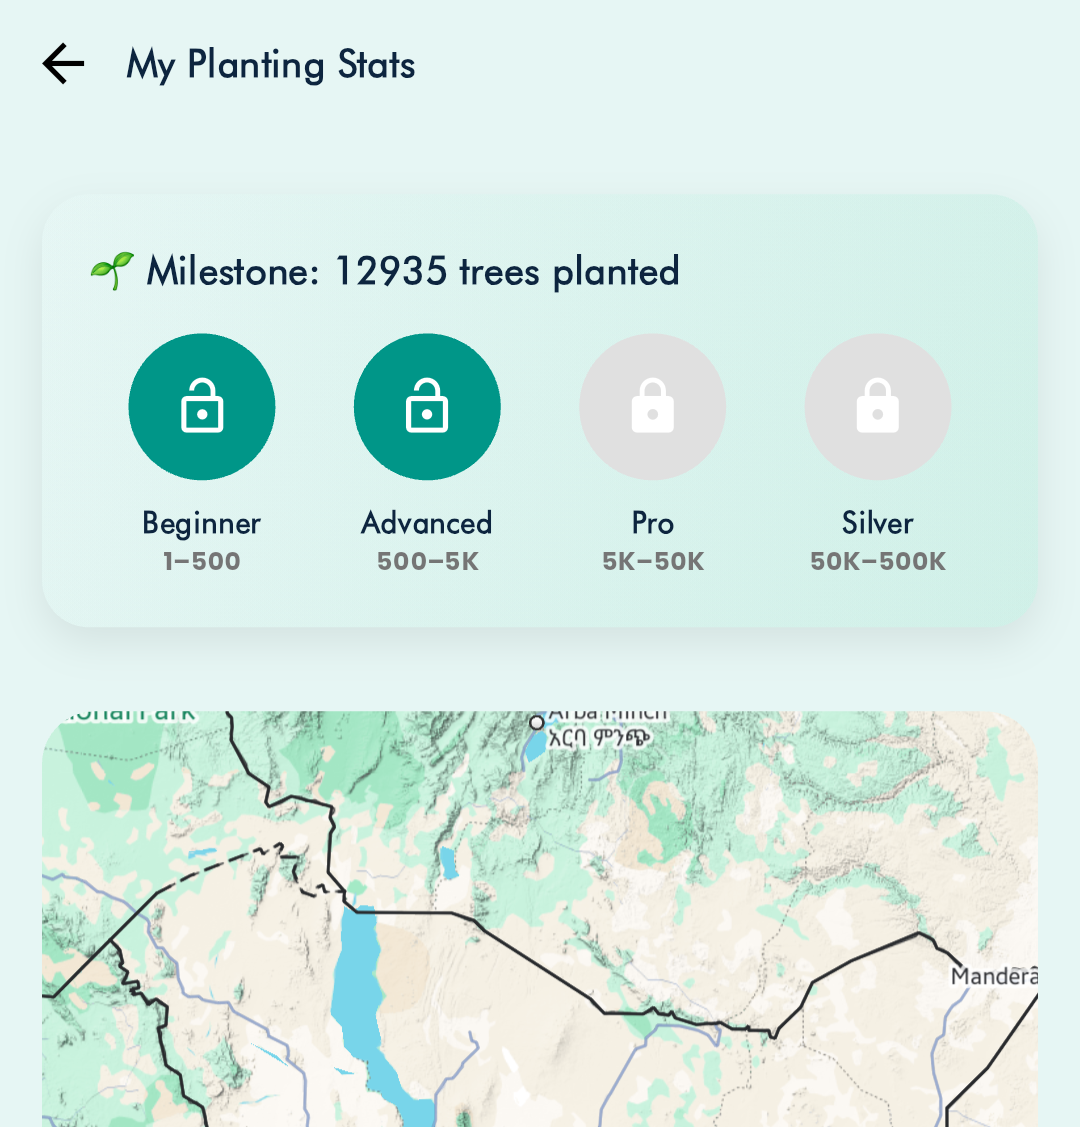Viewport: 1080px width, 1127px height.
Task: Tap the '5K–50K' range text
Action: pyautogui.click(x=652, y=561)
